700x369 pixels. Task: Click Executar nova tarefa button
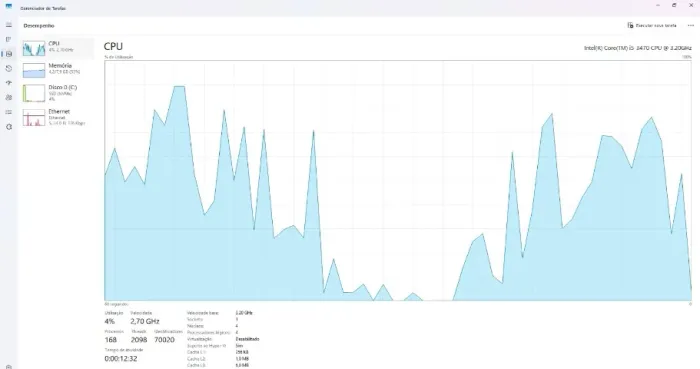point(652,25)
